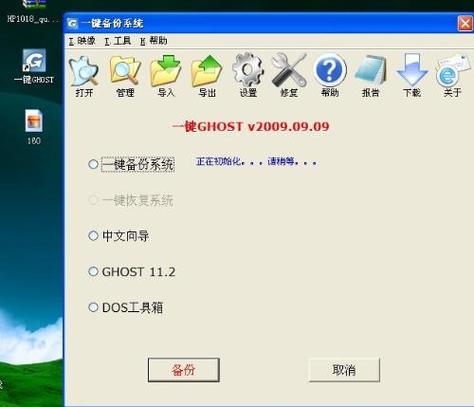This screenshot has height=407, width=474.
Task: Click the 备份 (Backup) button
Action: 184,370
